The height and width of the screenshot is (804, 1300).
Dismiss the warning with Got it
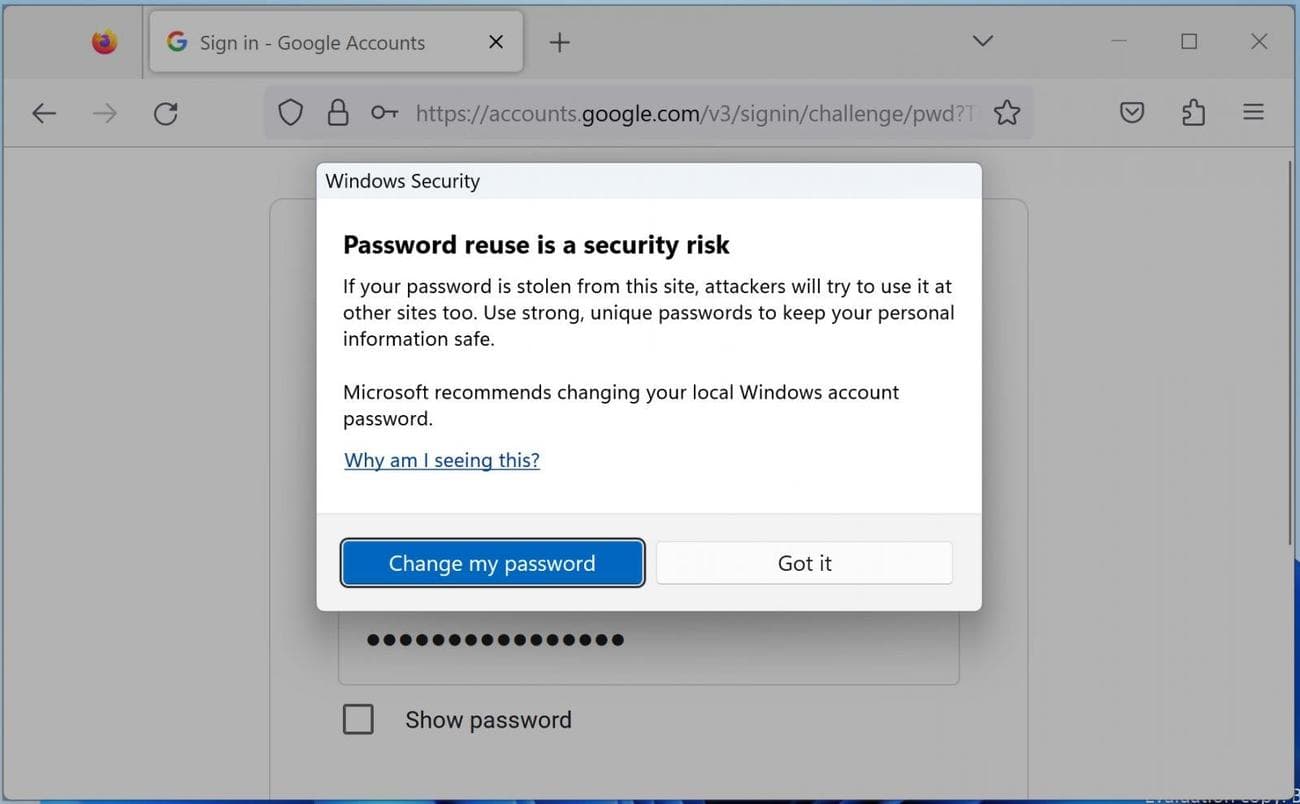[804, 563]
